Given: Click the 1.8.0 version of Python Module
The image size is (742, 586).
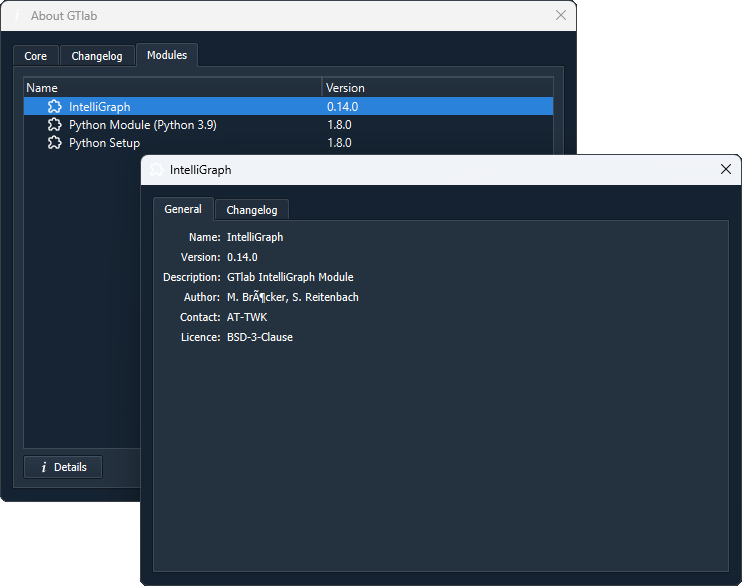Looking at the screenshot, I should (x=339, y=124).
